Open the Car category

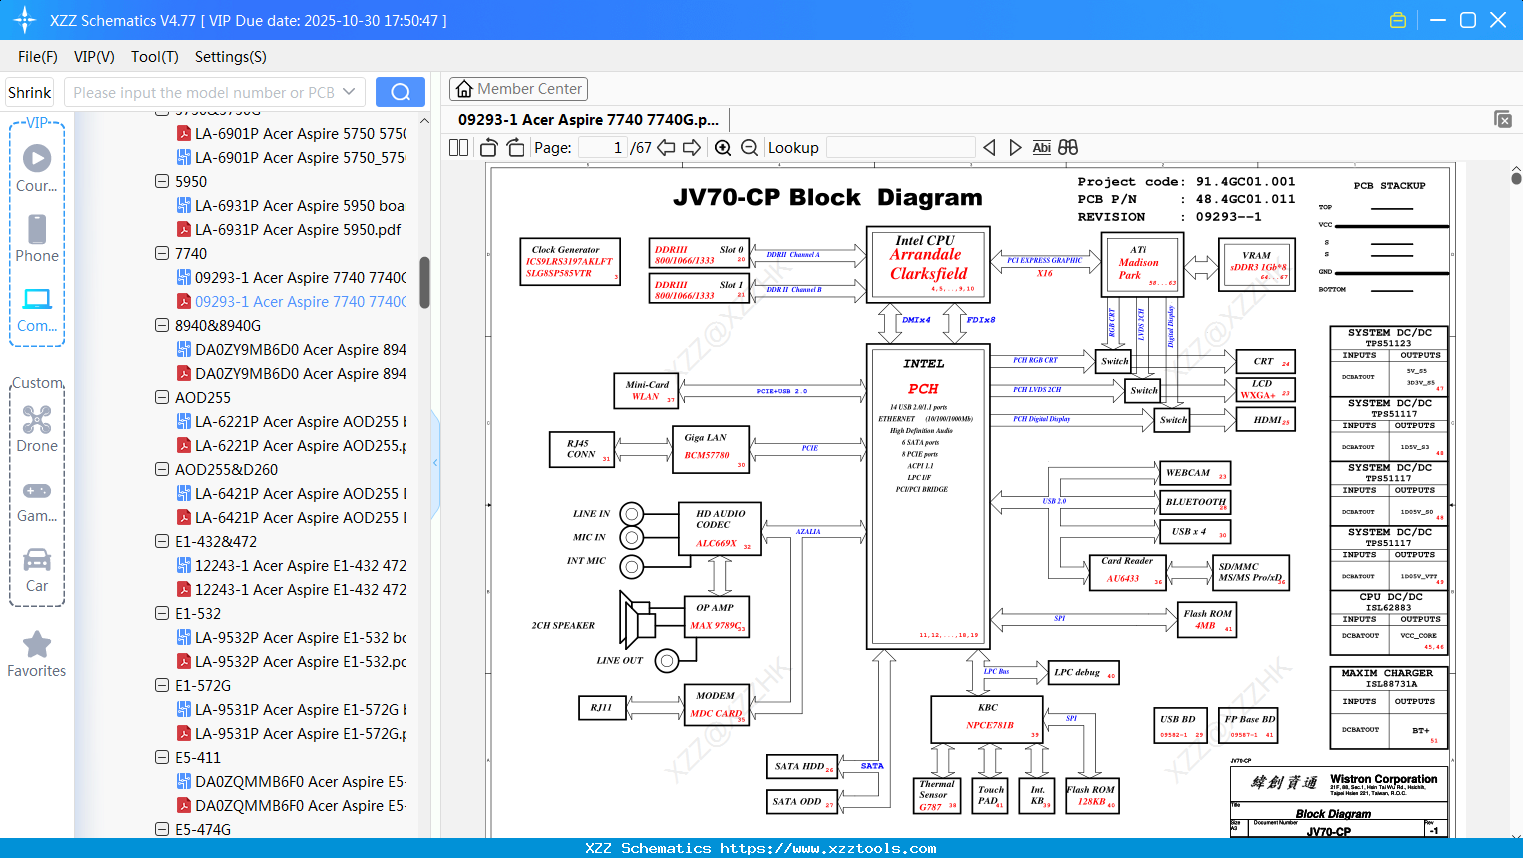pyautogui.click(x=37, y=559)
